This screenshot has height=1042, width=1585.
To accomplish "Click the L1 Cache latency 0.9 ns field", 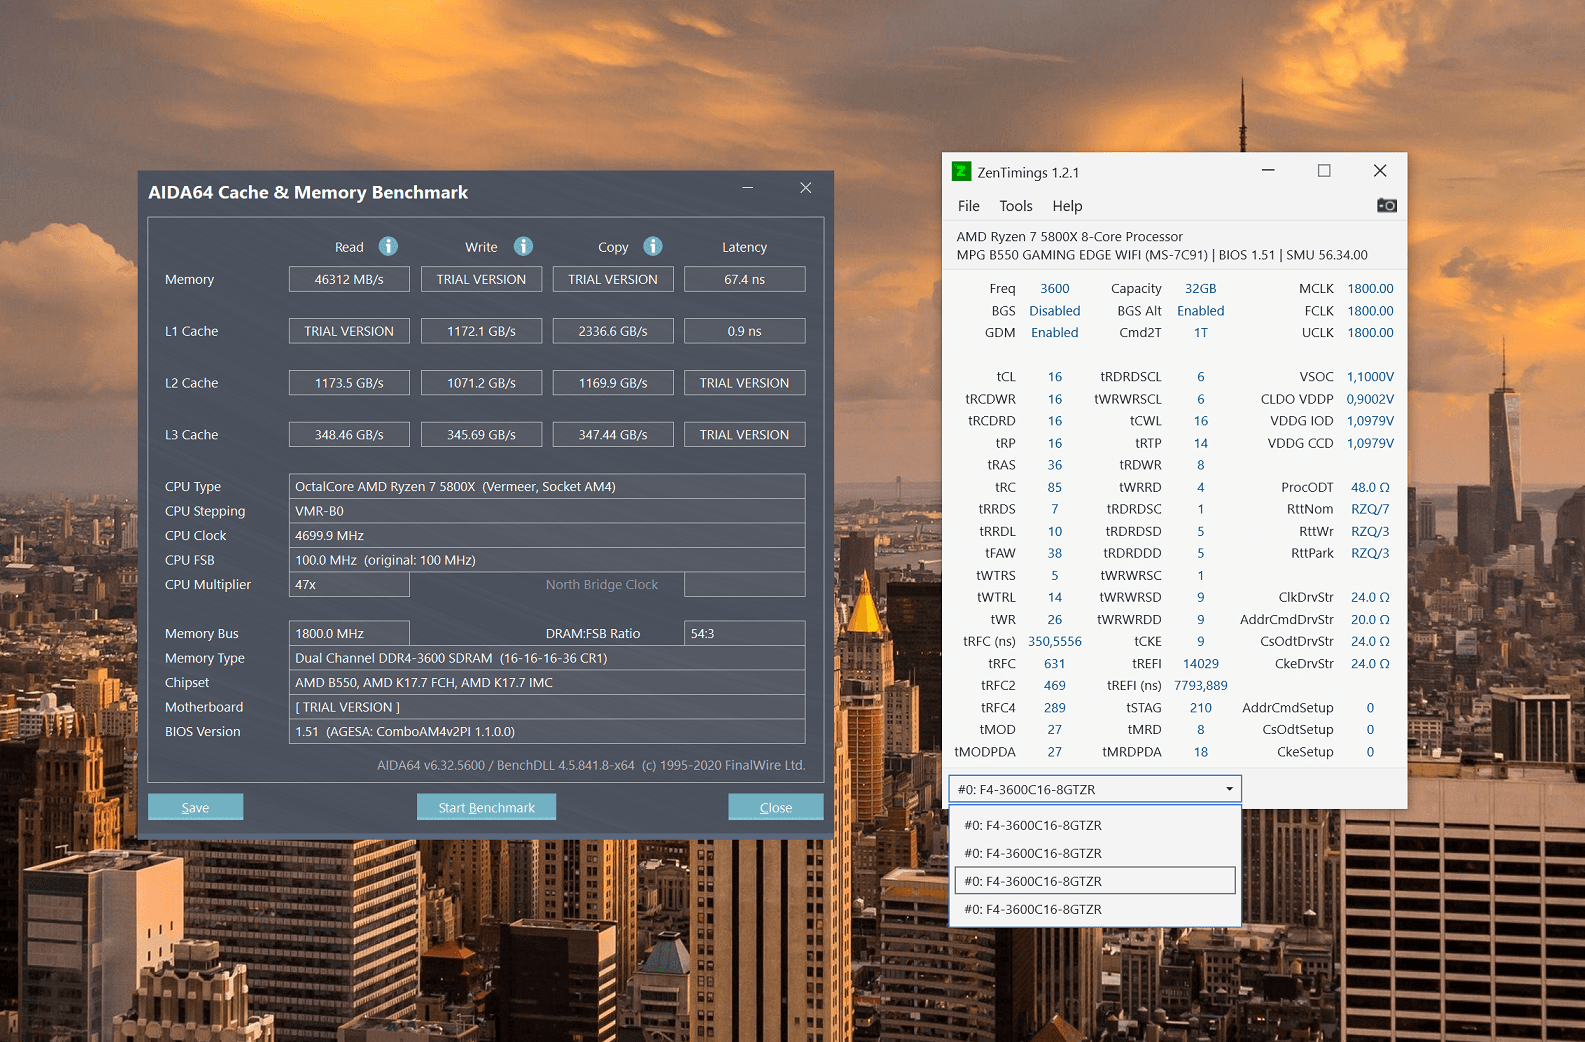I will pyautogui.click(x=745, y=331).
